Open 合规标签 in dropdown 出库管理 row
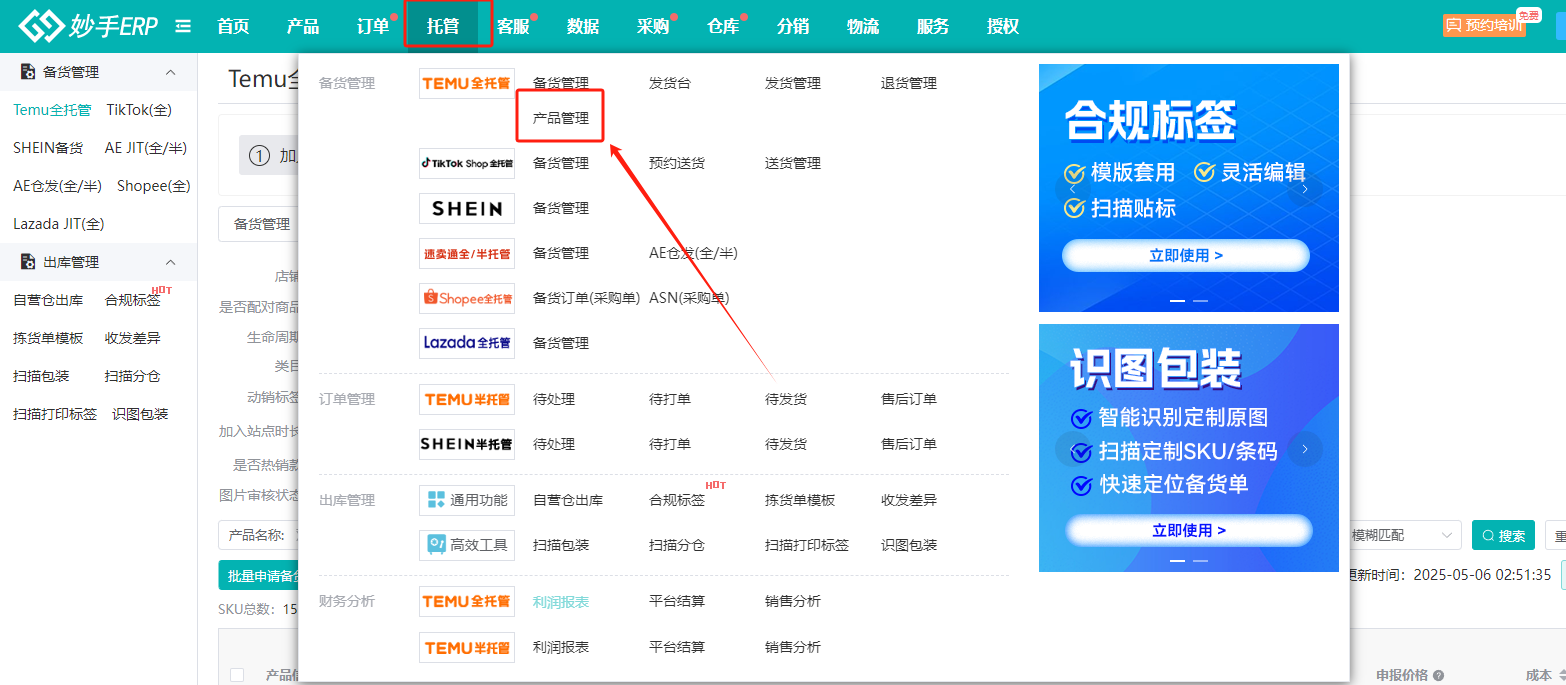 point(677,500)
